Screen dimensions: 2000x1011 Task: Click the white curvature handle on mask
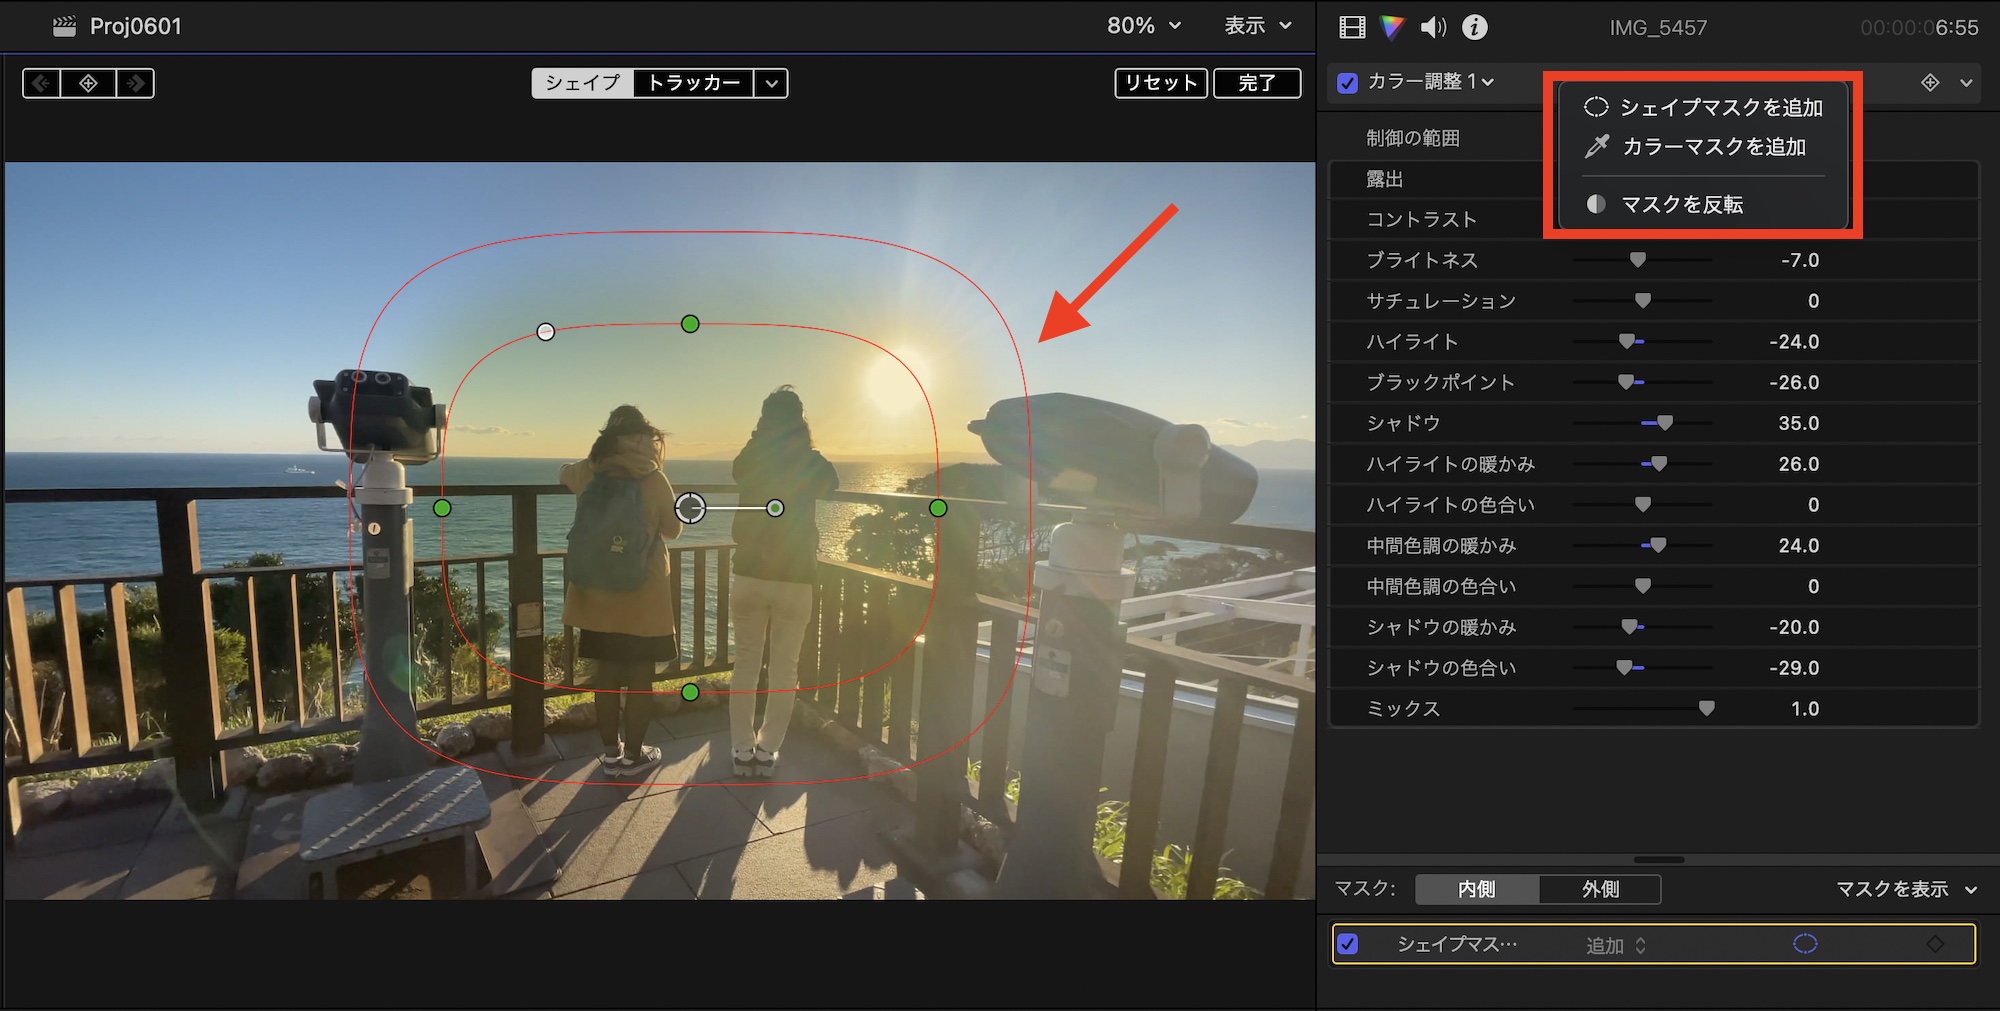(545, 331)
